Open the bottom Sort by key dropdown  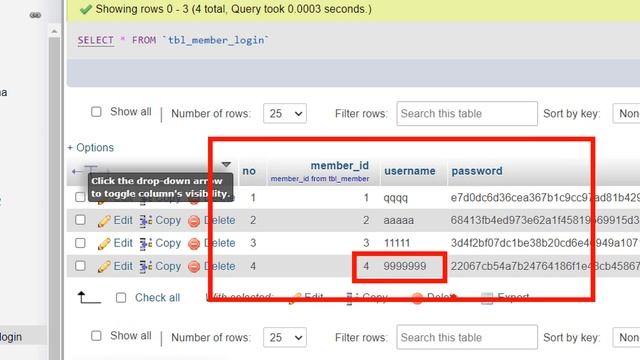click(x=626, y=338)
